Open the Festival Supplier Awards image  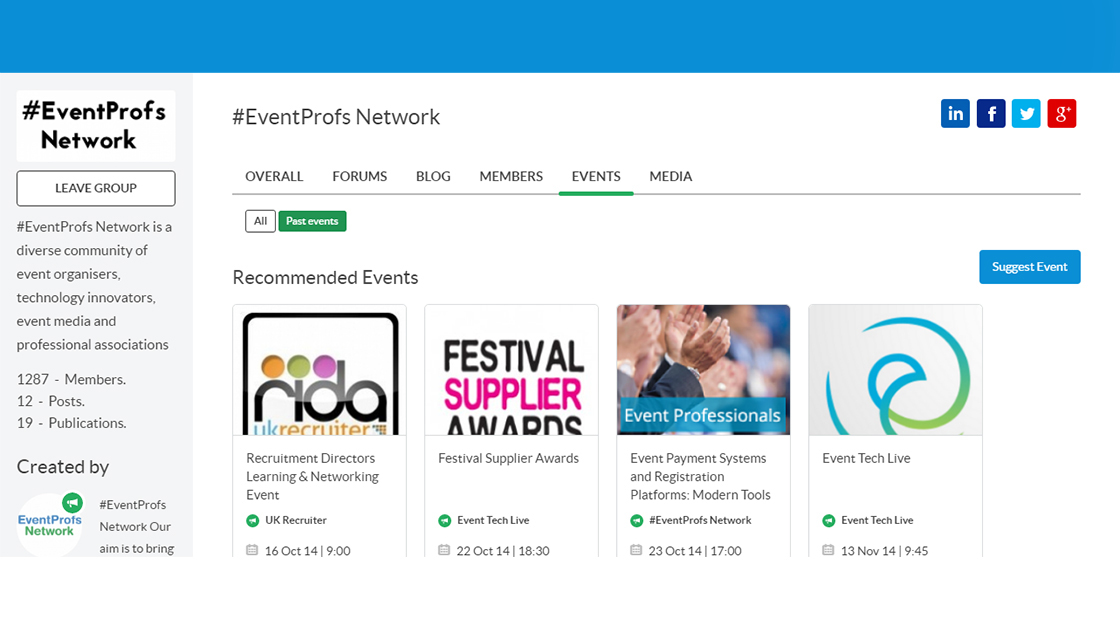pos(511,370)
